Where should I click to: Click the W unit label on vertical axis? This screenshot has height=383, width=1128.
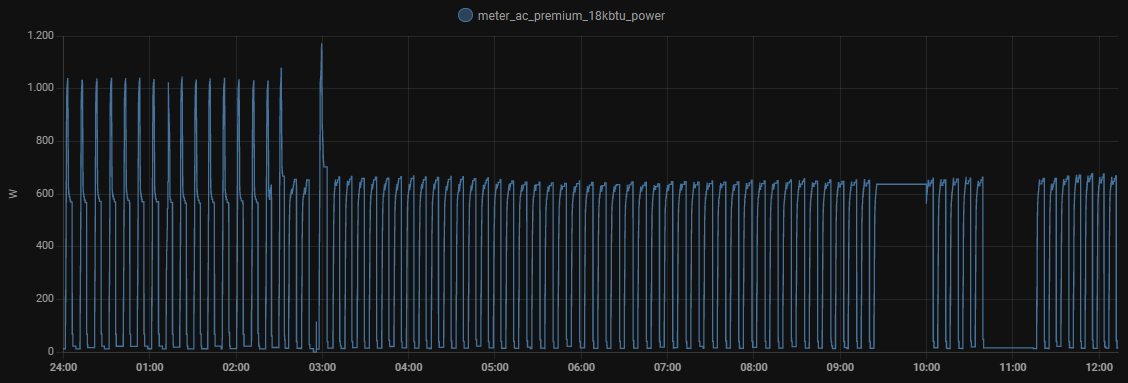(12, 194)
